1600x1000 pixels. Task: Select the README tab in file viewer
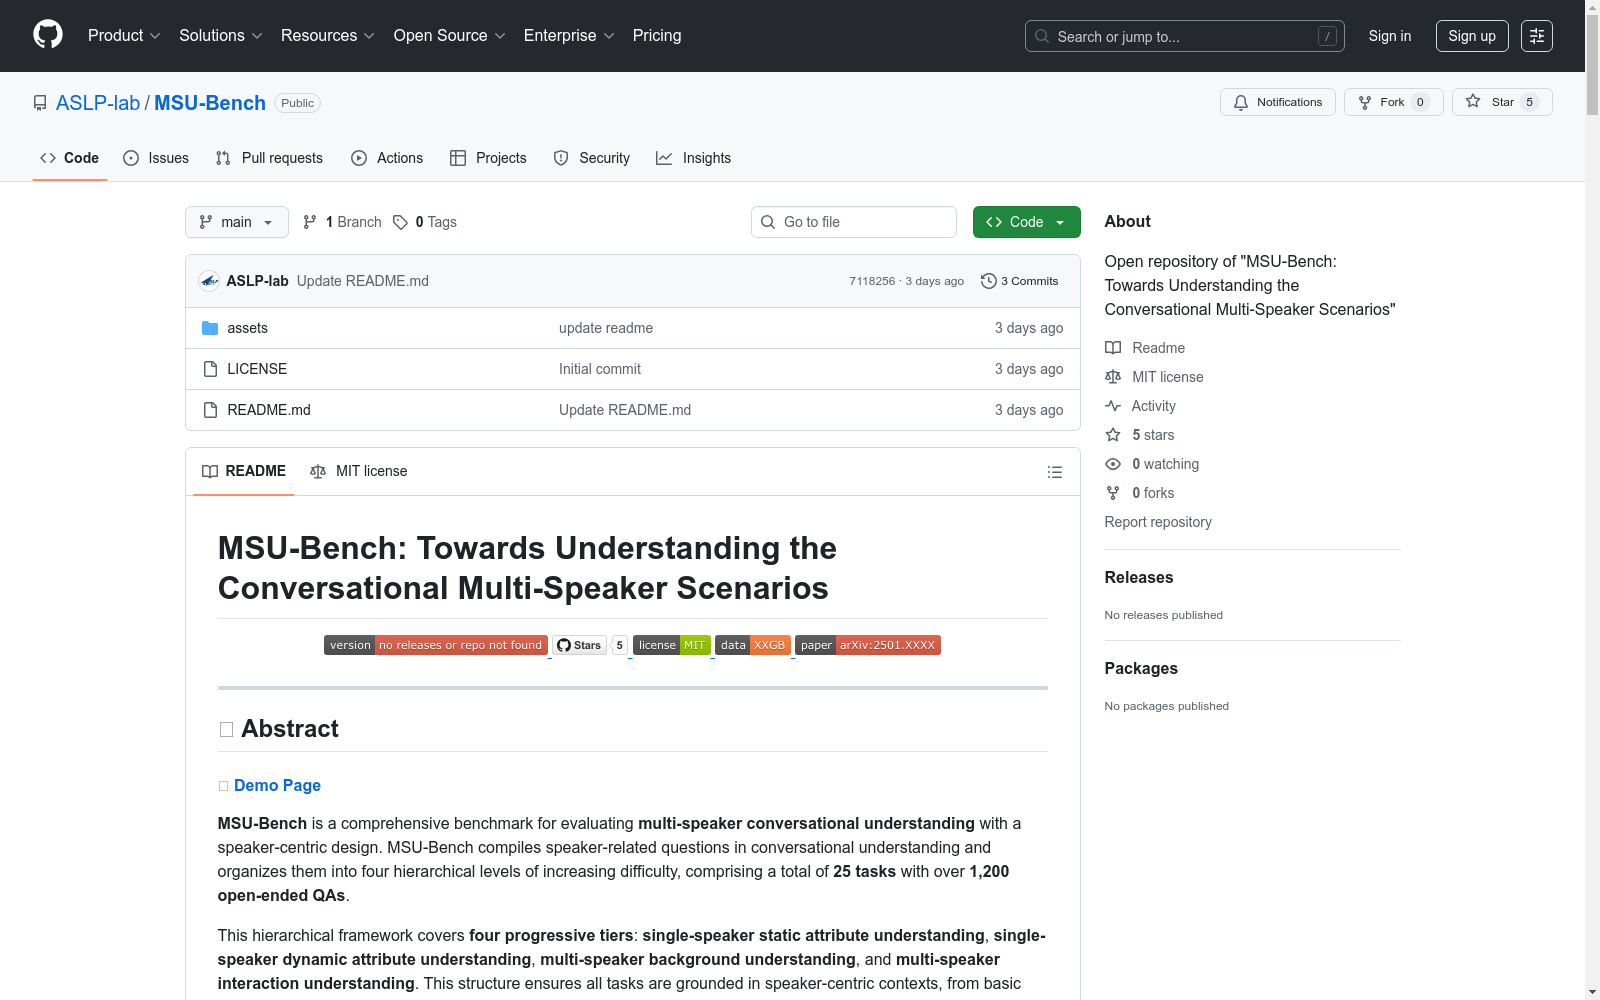[244, 471]
